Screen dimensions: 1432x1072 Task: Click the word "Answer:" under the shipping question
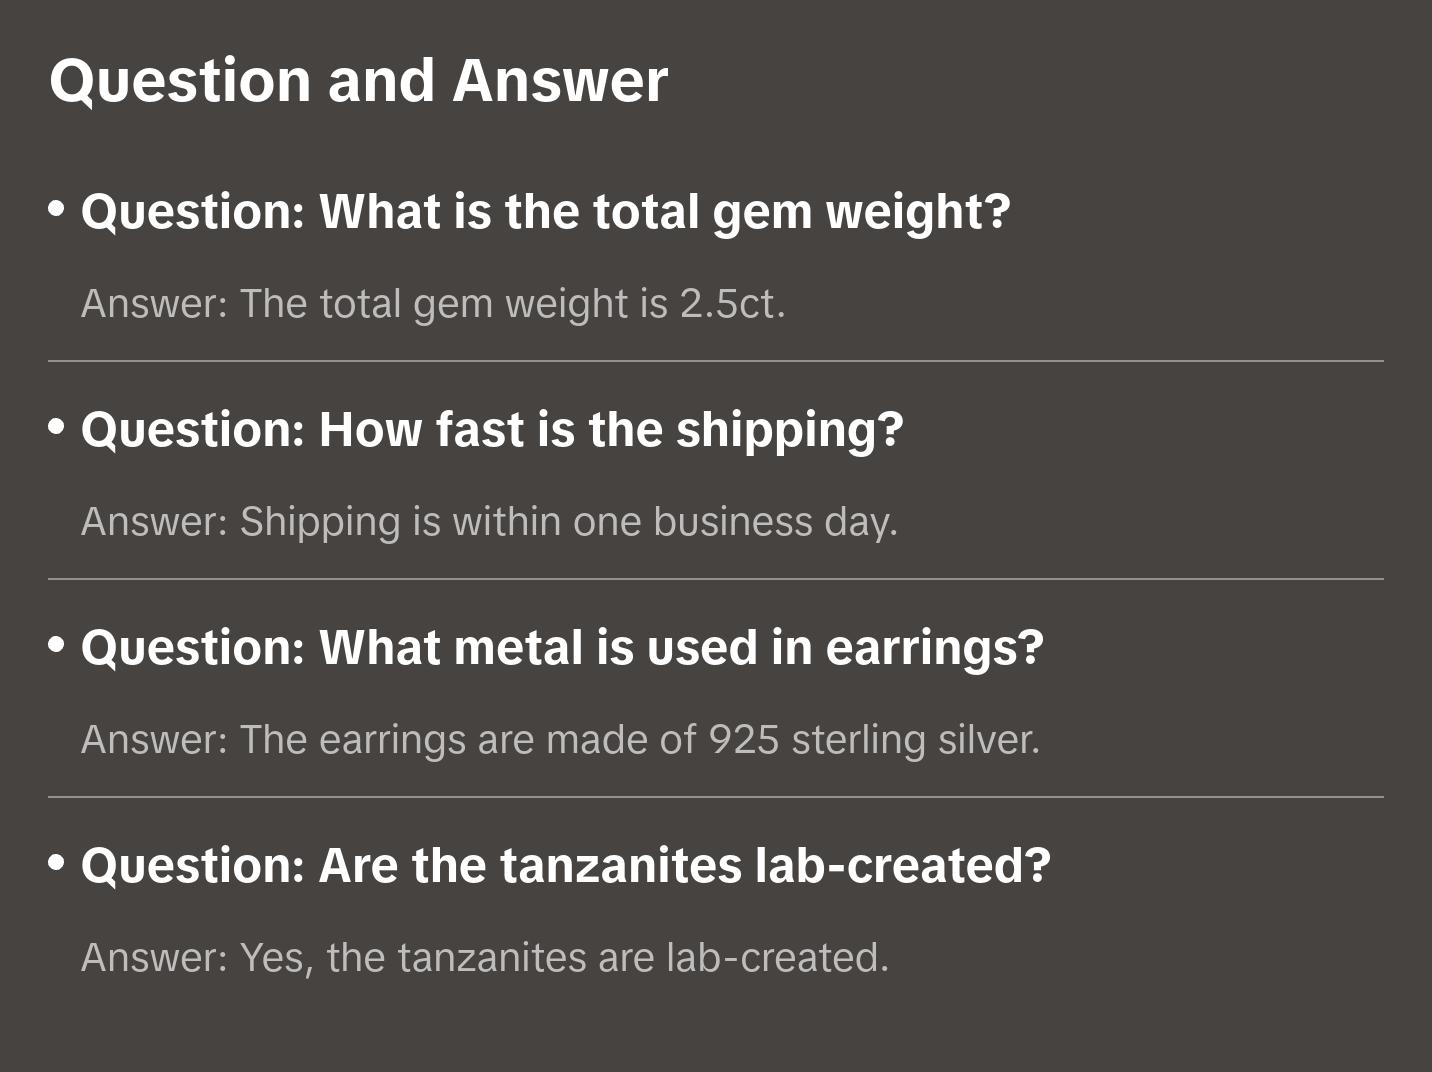pyautogui.click(x=155, y=522)
